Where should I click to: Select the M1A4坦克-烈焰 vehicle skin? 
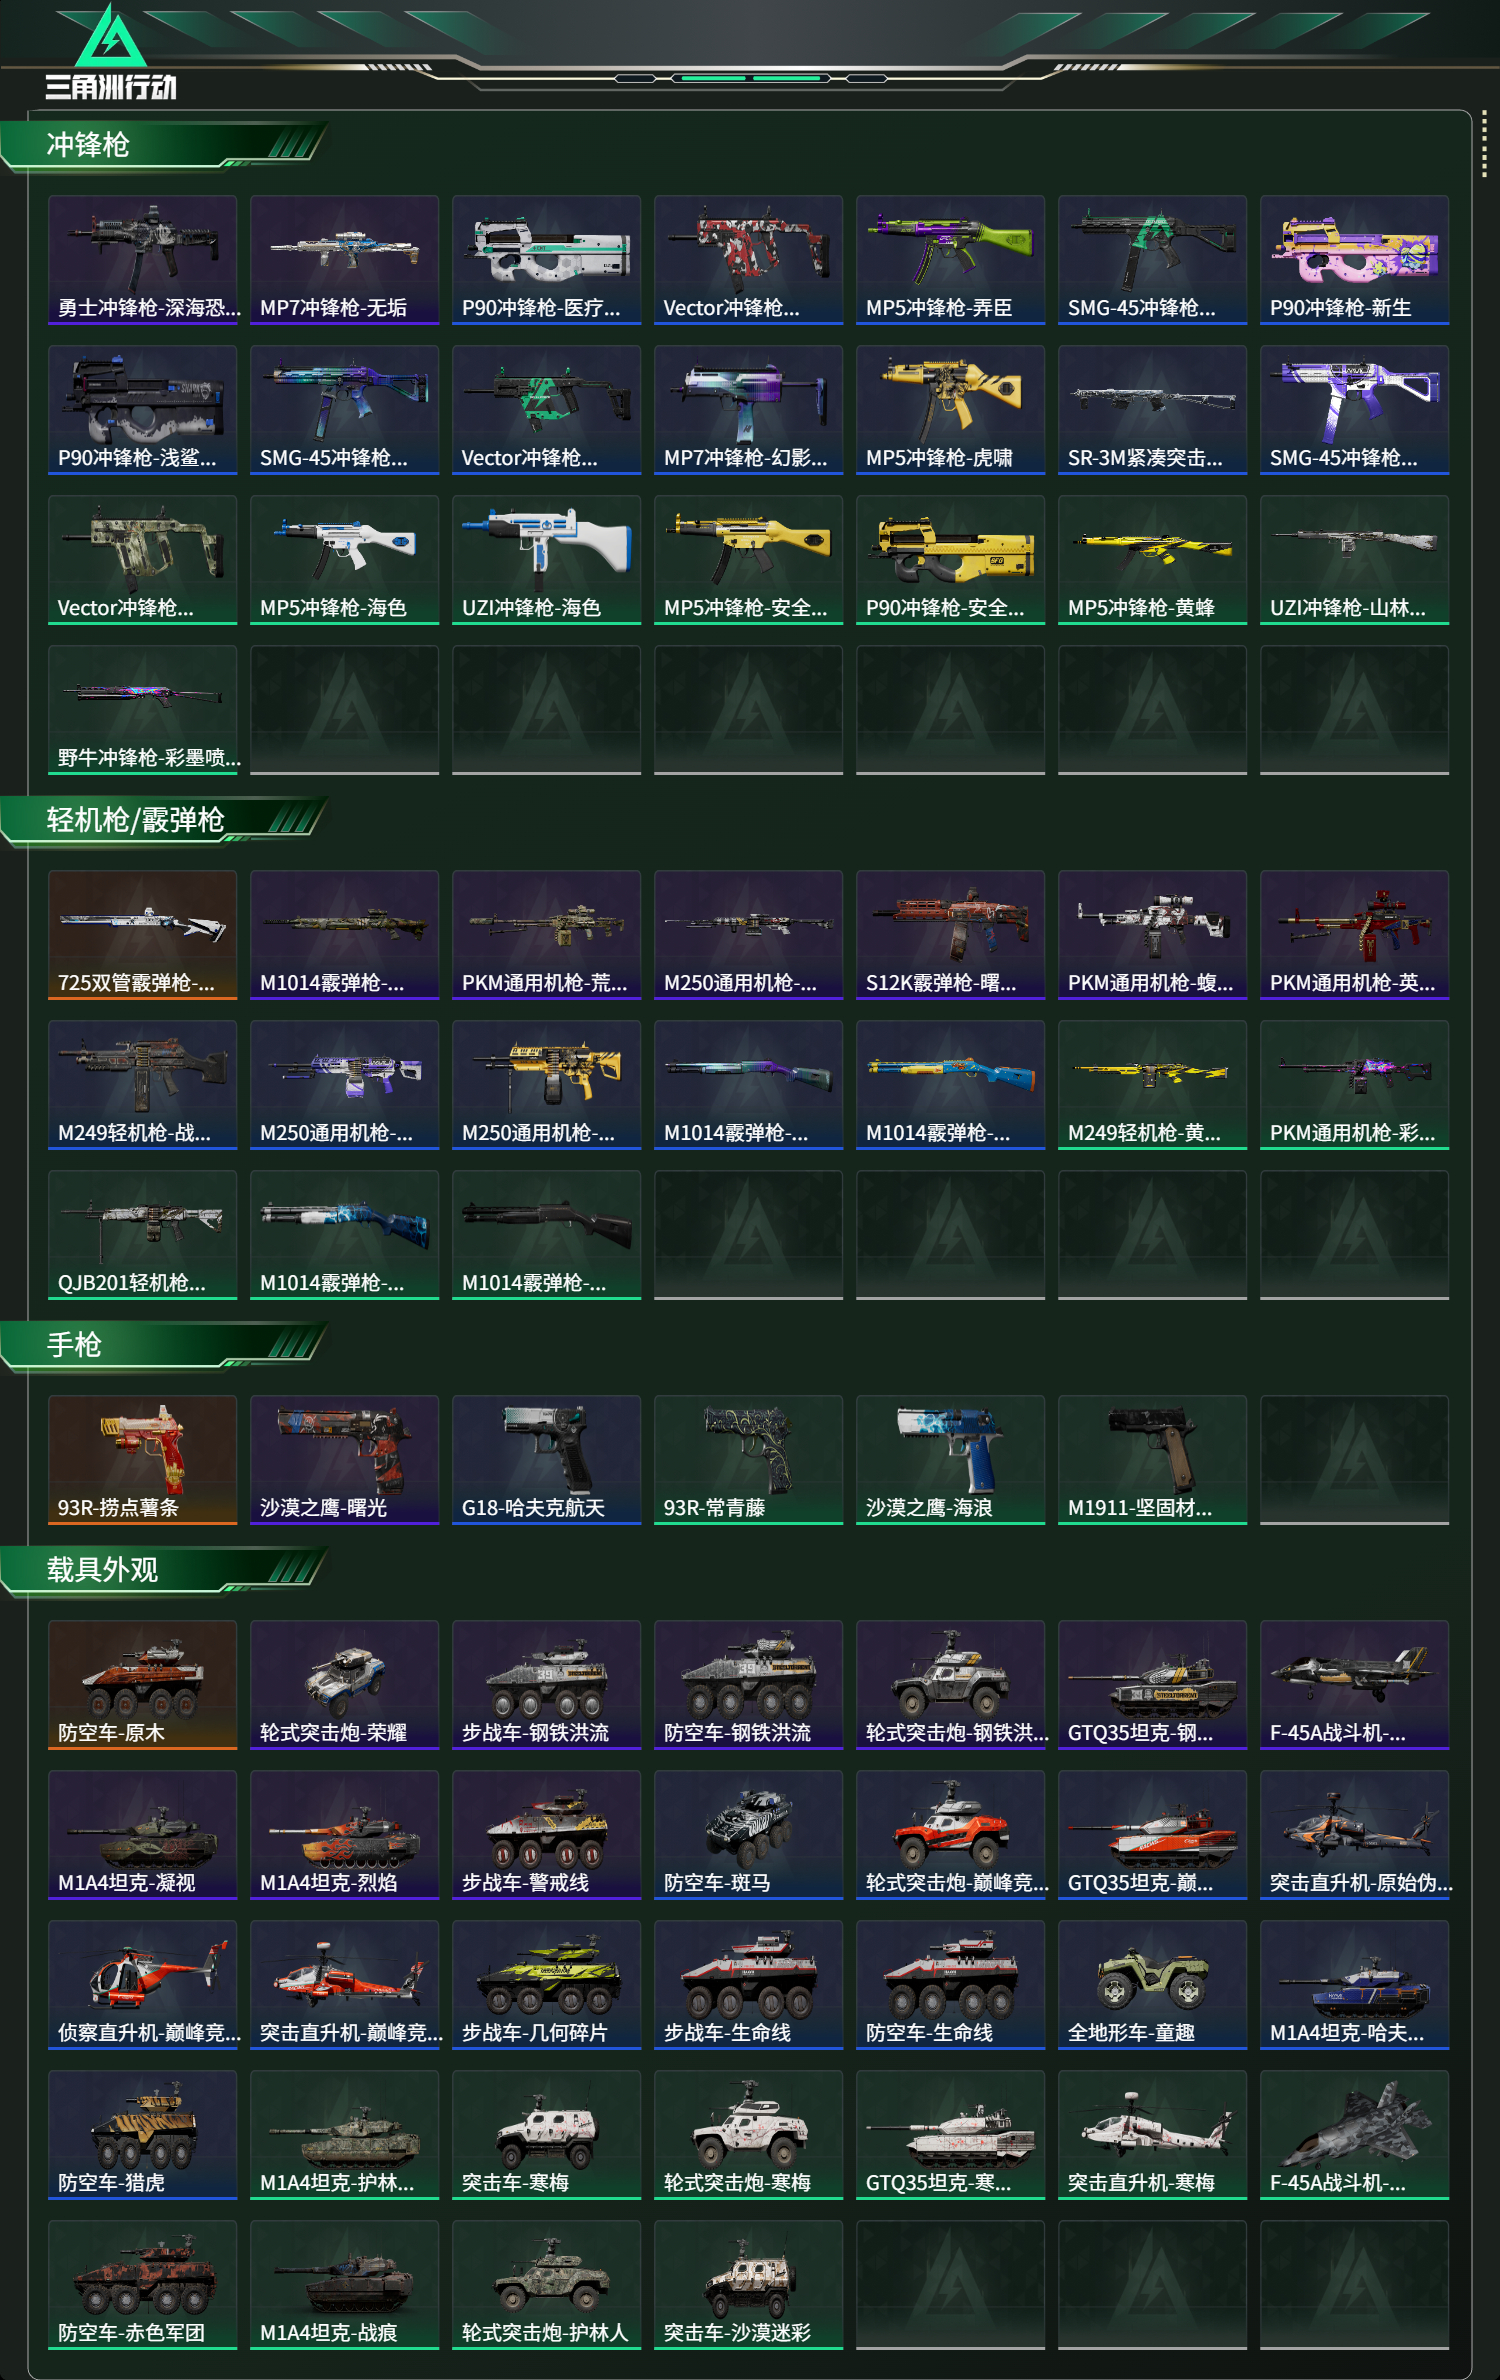[x=344, y=1835]
